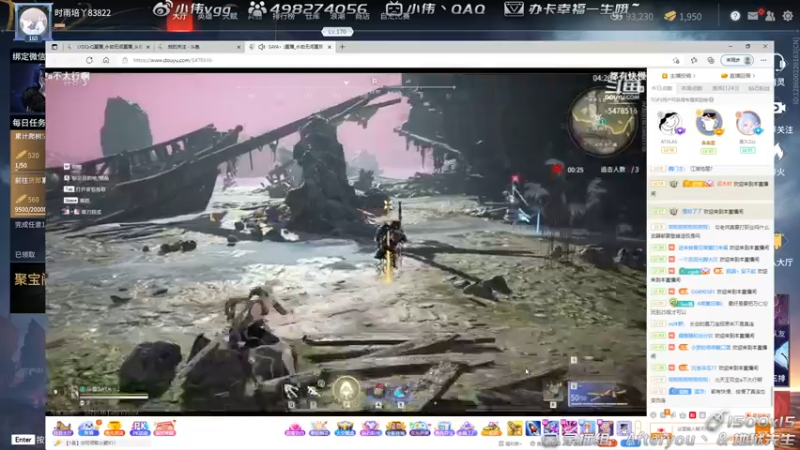Image resolution: width=800 pixels, height=450 pixels.
Task: Switch to the second browser tab
Action: (198, 47)
